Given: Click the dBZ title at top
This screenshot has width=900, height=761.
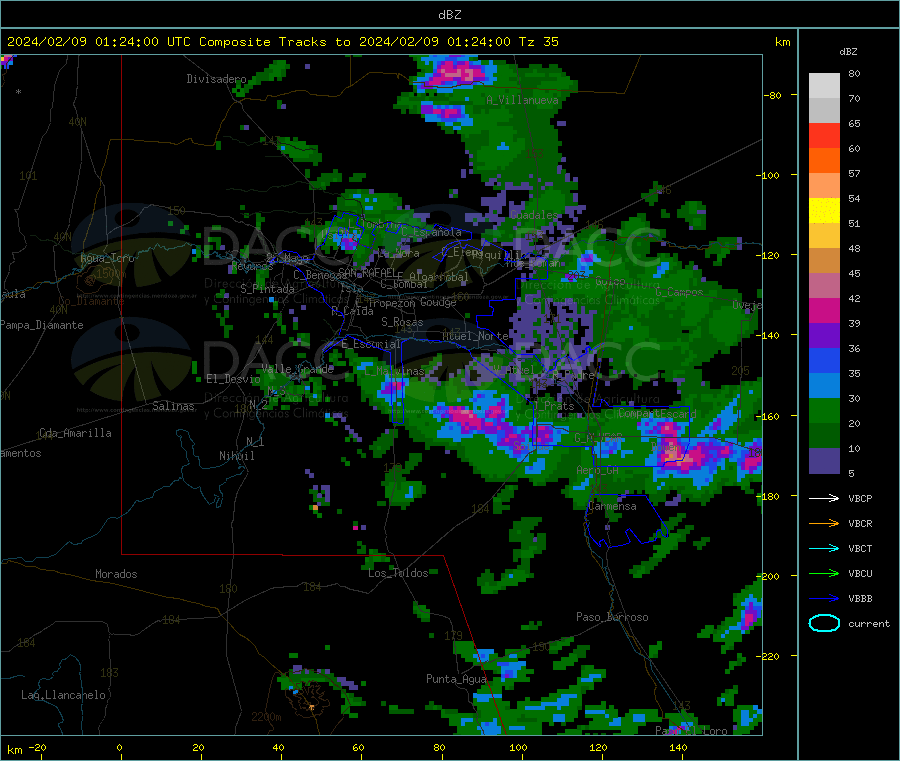Looking at the screenshot, I should (449, 15).
